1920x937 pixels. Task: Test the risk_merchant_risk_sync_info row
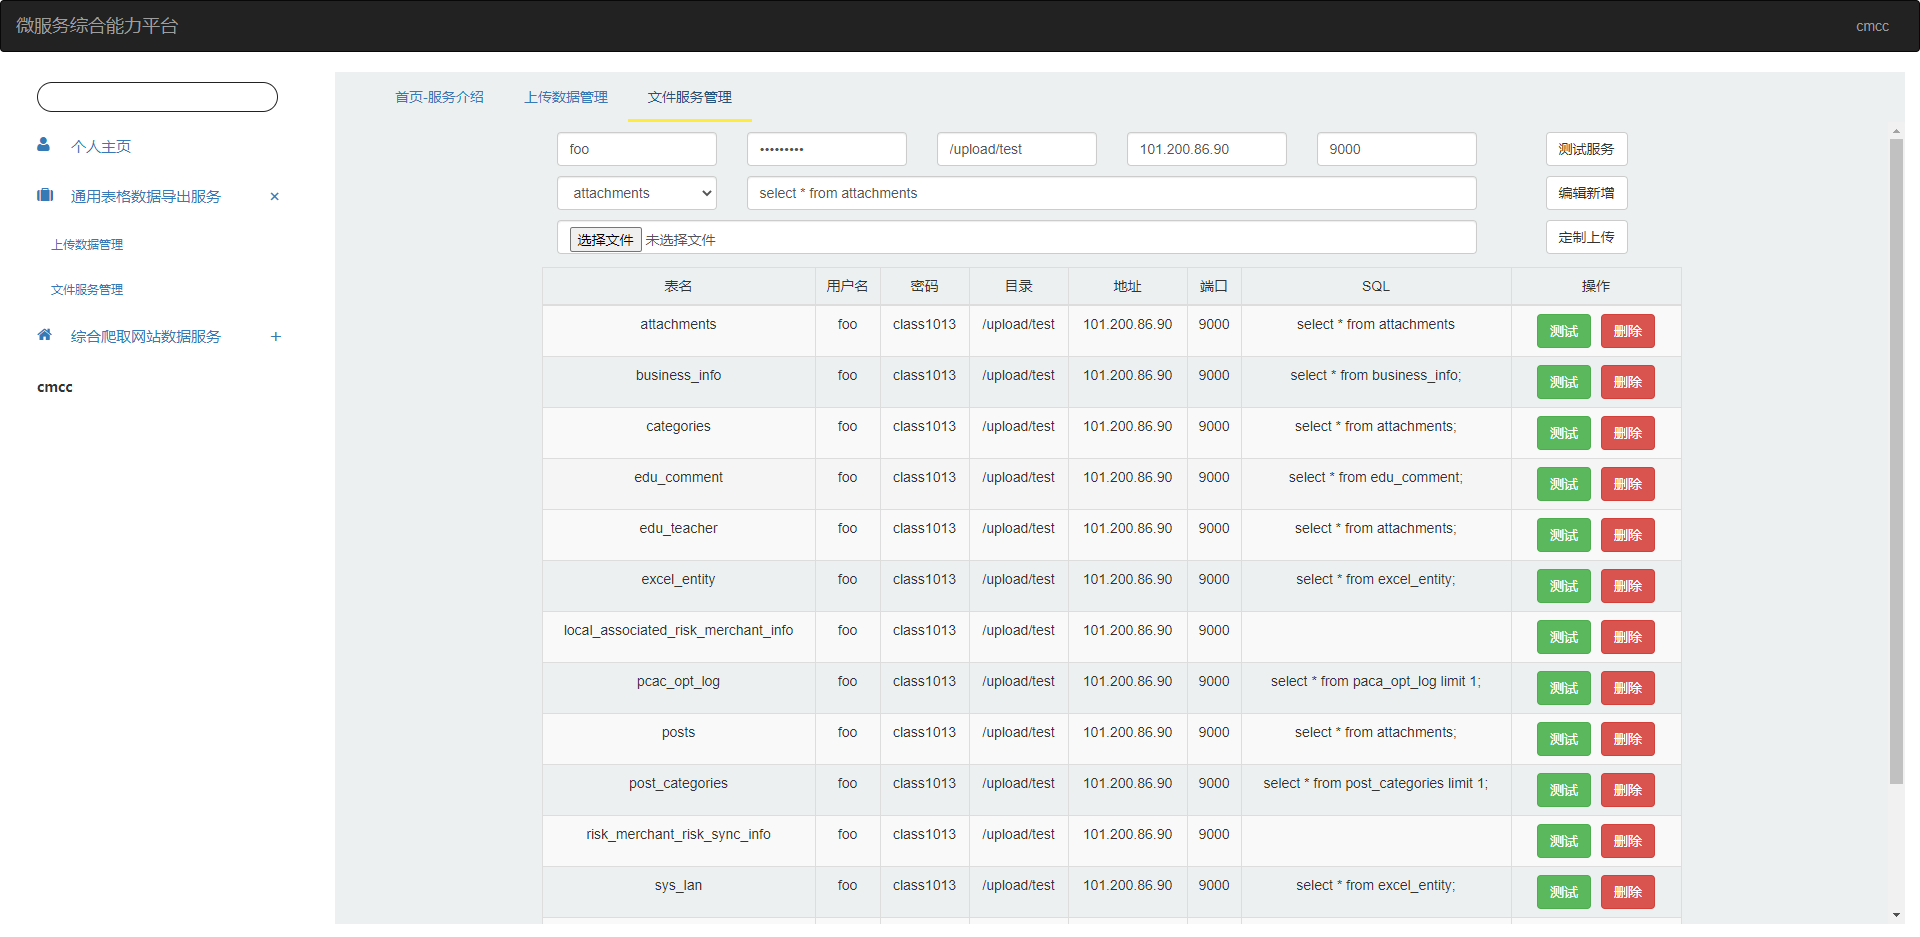pyautogui.click(x=1564, y=841)
